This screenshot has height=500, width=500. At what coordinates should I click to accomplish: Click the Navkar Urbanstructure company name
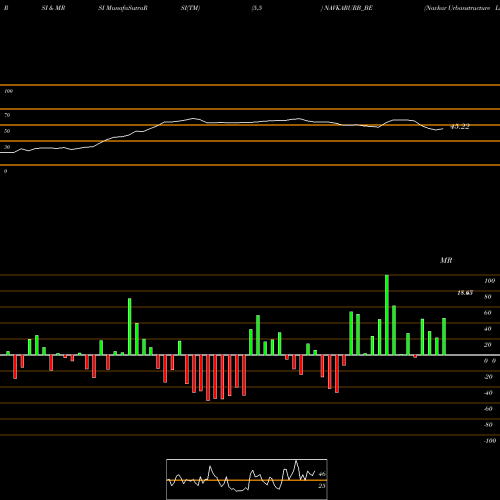[x=457, y=8]
